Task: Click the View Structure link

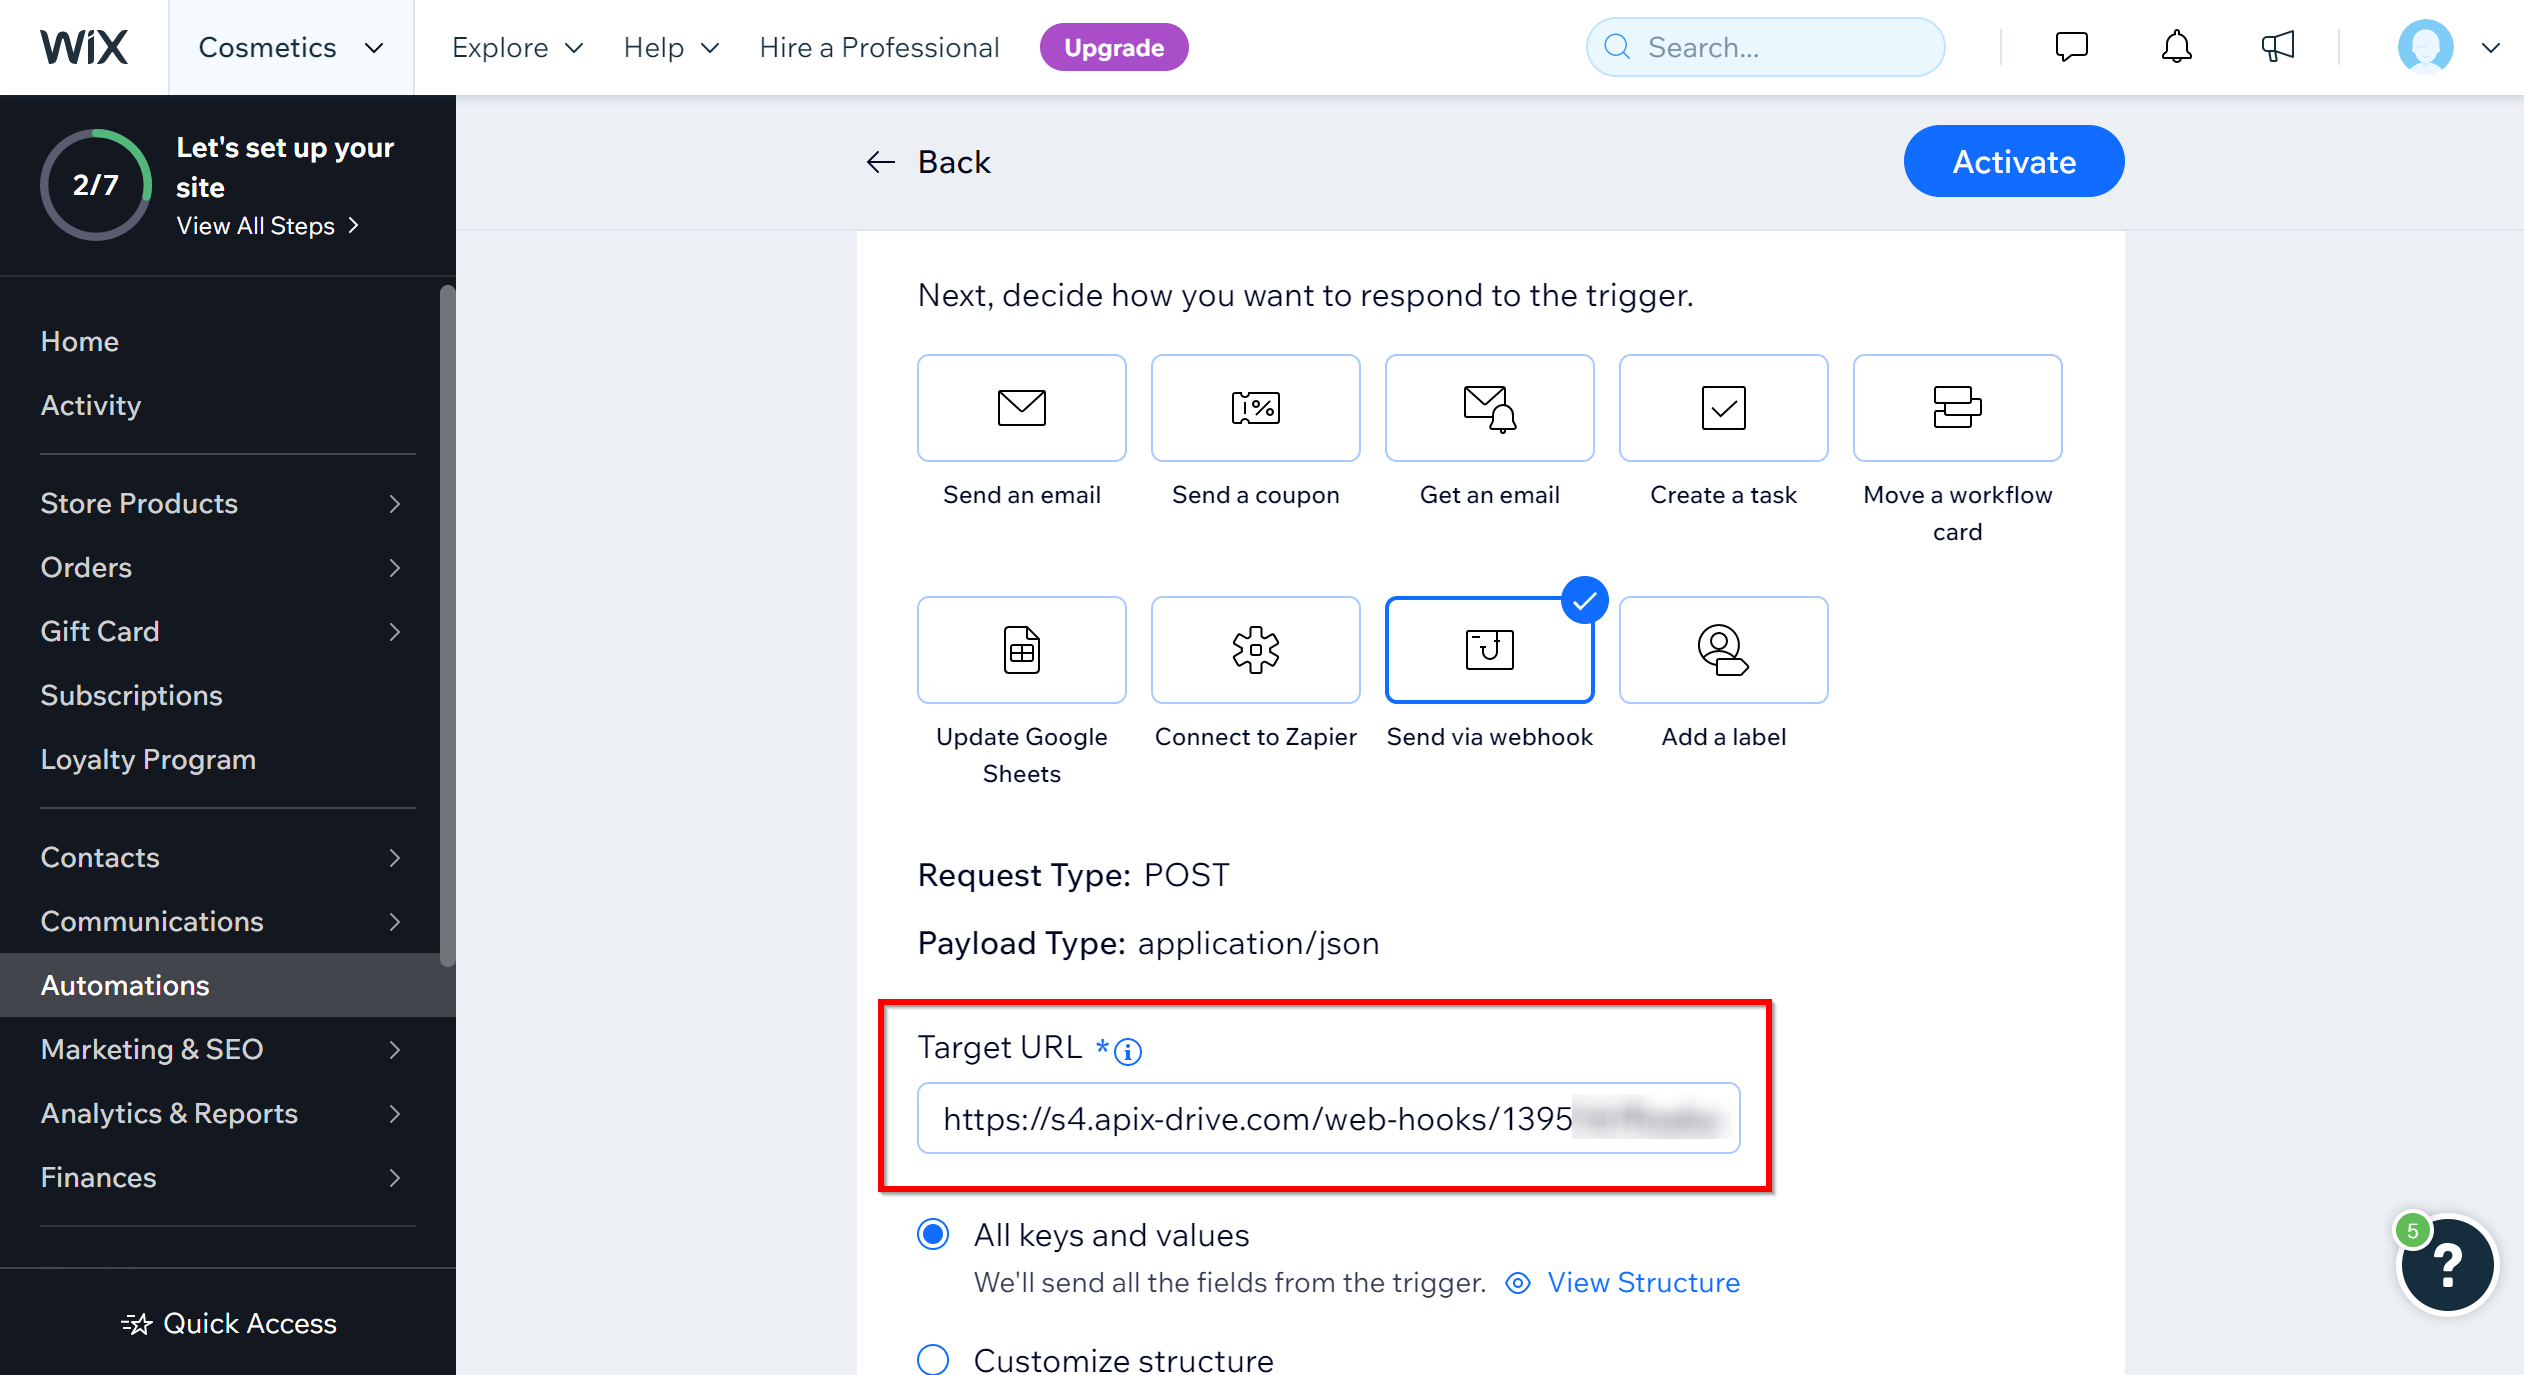Action: (x=1643, y=1283)
